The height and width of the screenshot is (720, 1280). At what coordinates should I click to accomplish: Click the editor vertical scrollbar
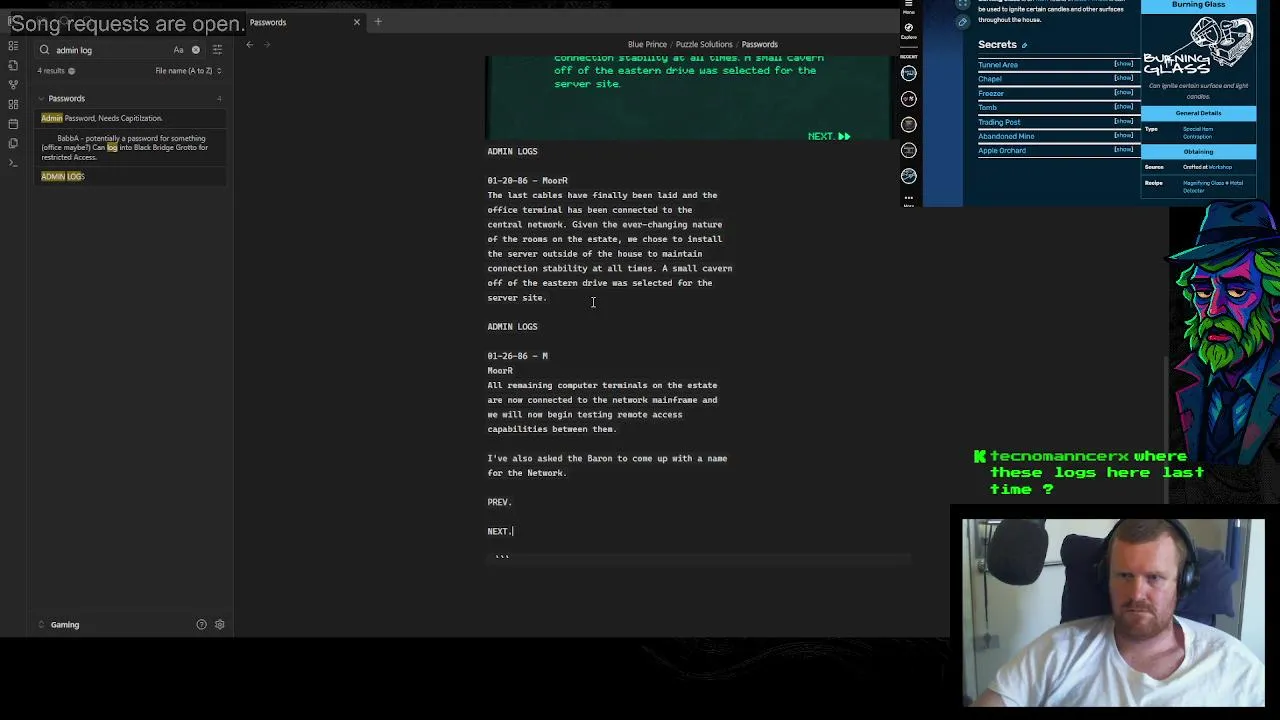tap(1165, 430)
